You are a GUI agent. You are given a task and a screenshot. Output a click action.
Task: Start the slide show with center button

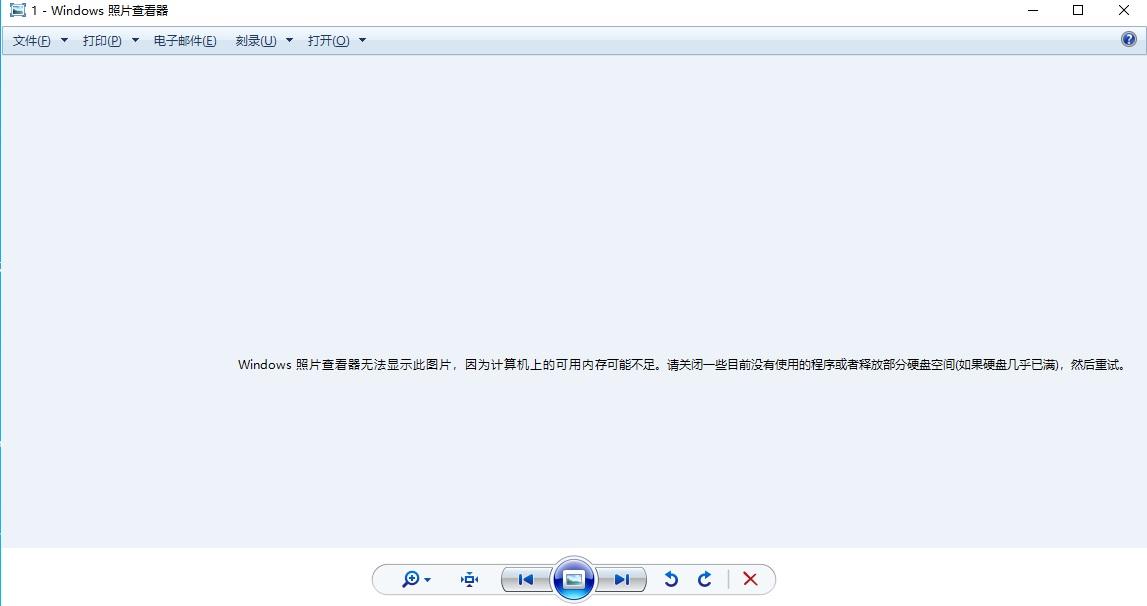click(574, 579)
